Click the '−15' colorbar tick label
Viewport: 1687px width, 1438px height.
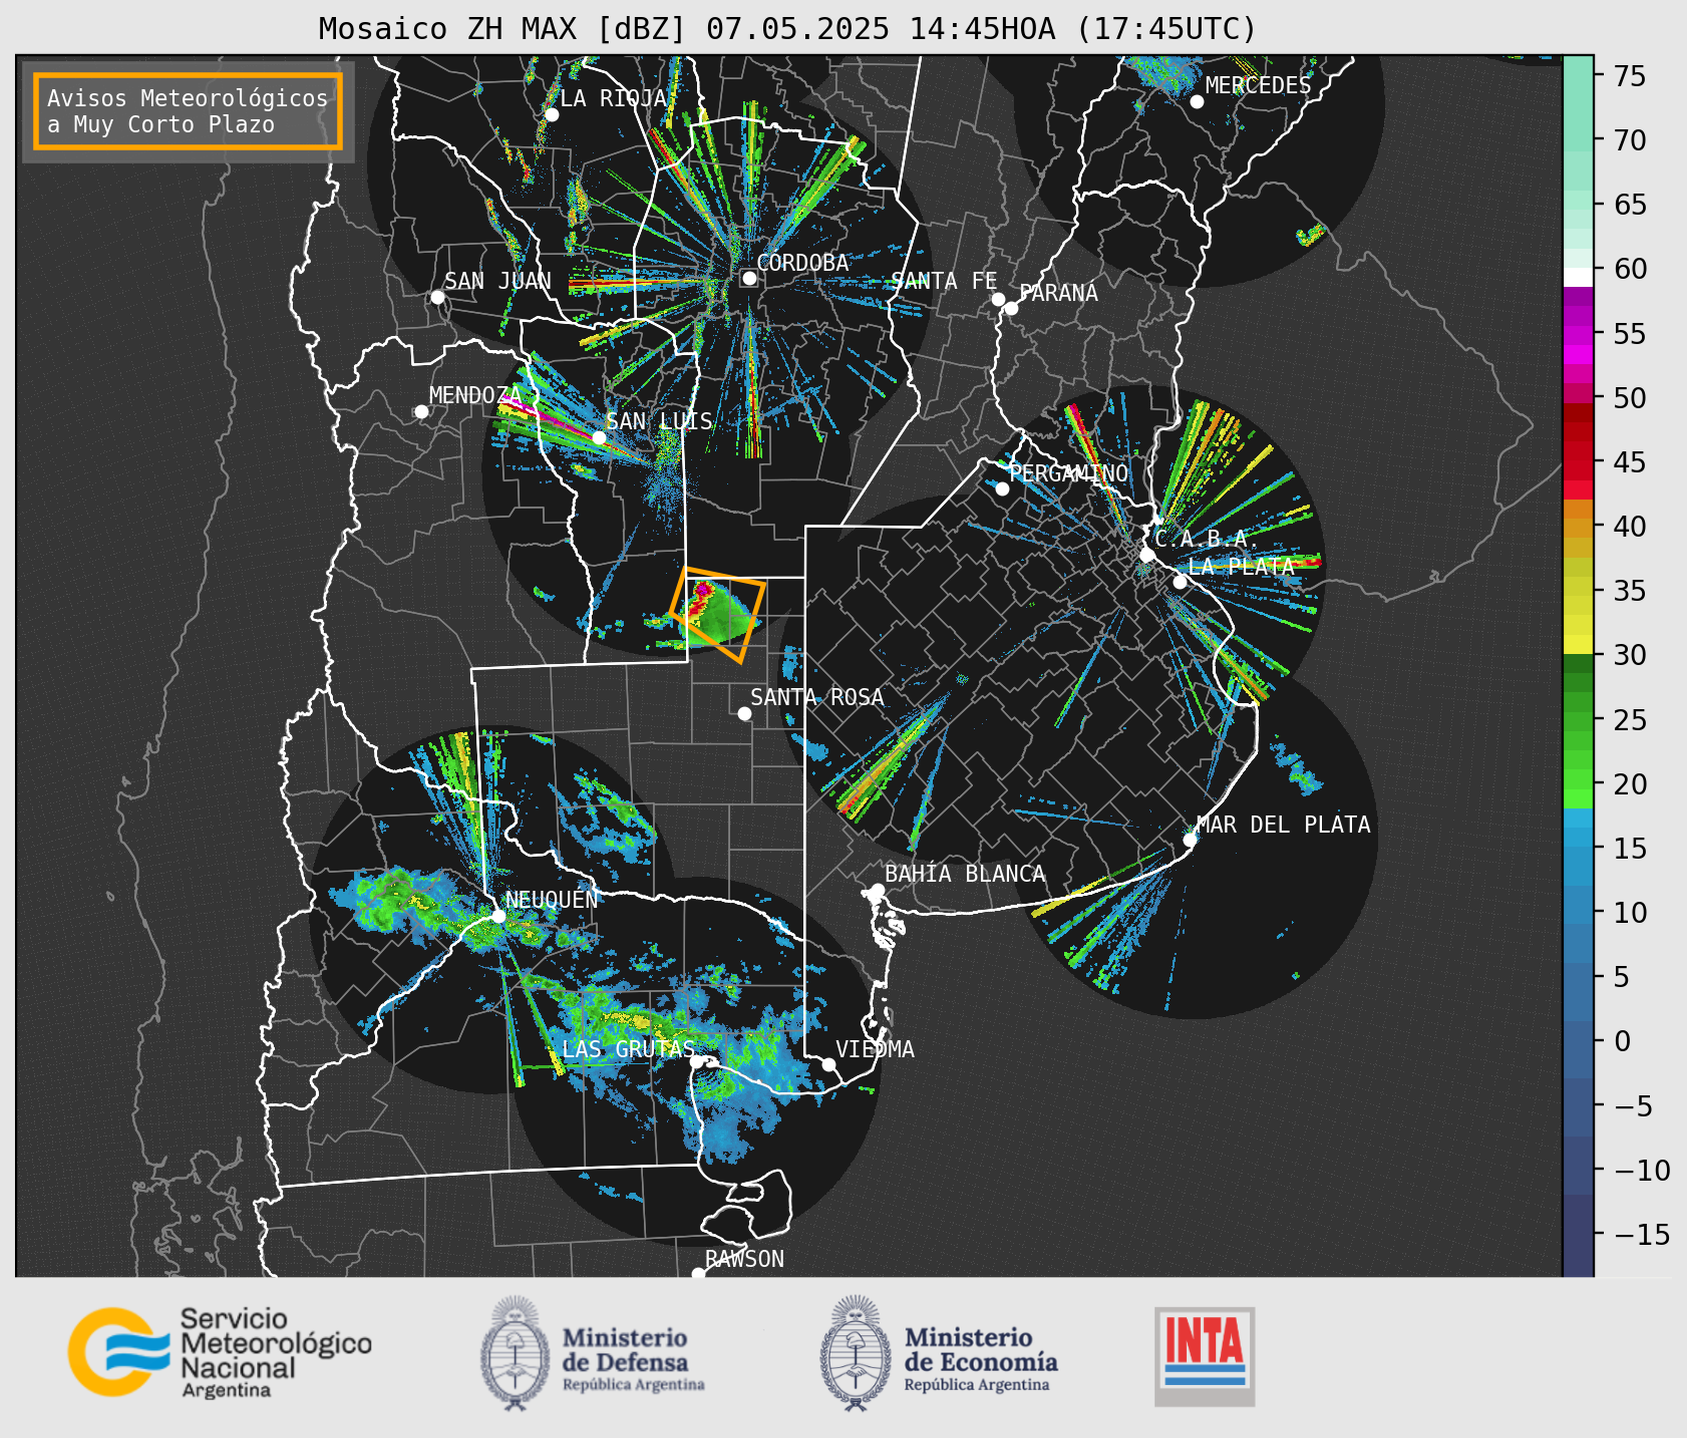tap(1642, 1234)
